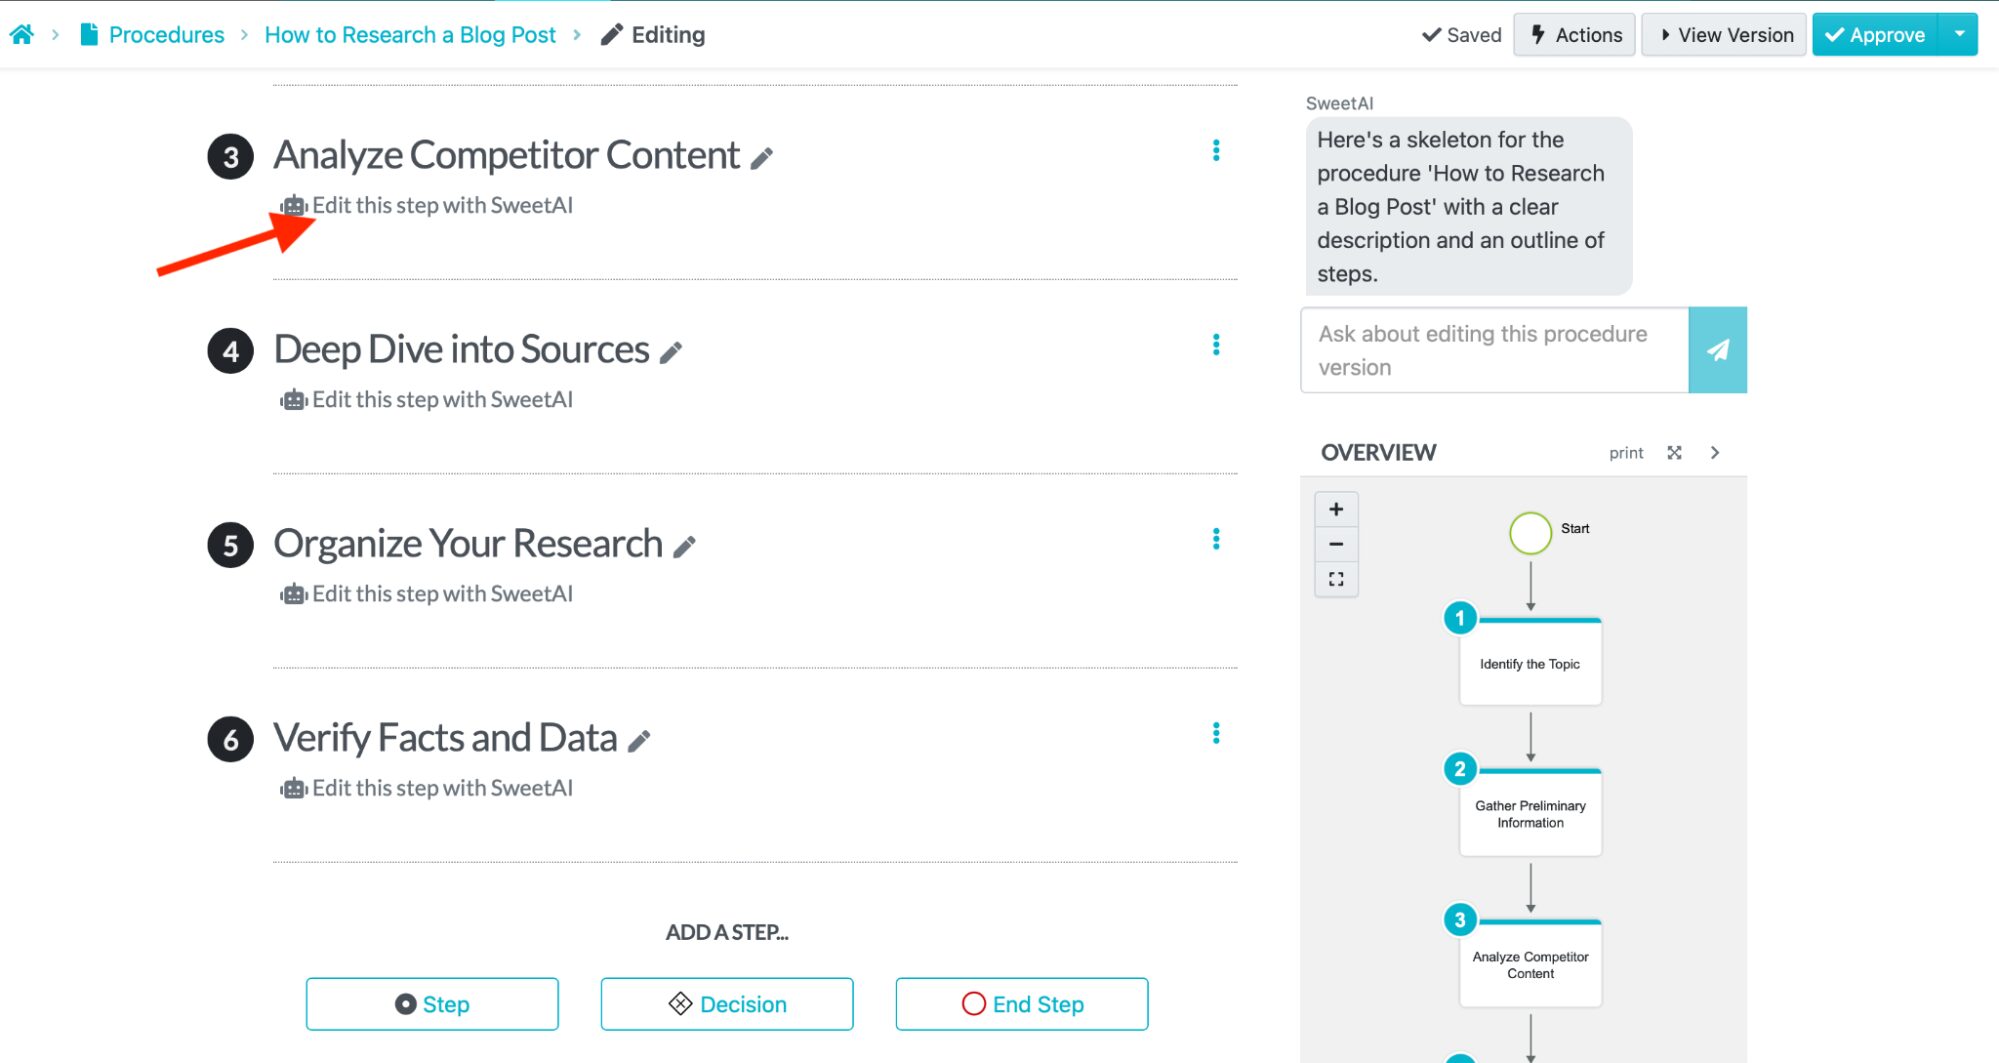Image resolution: width=1999 pixels, height=1063 pixels.
Task: Add an End Step
Action: click(x=1022, y=1004)
